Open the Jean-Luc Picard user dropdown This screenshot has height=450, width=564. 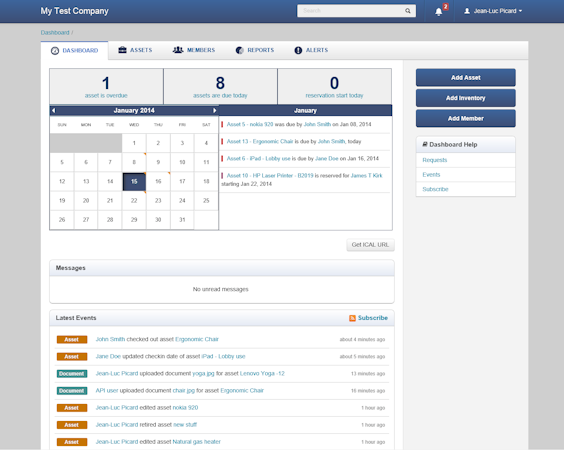click(493, 11)
